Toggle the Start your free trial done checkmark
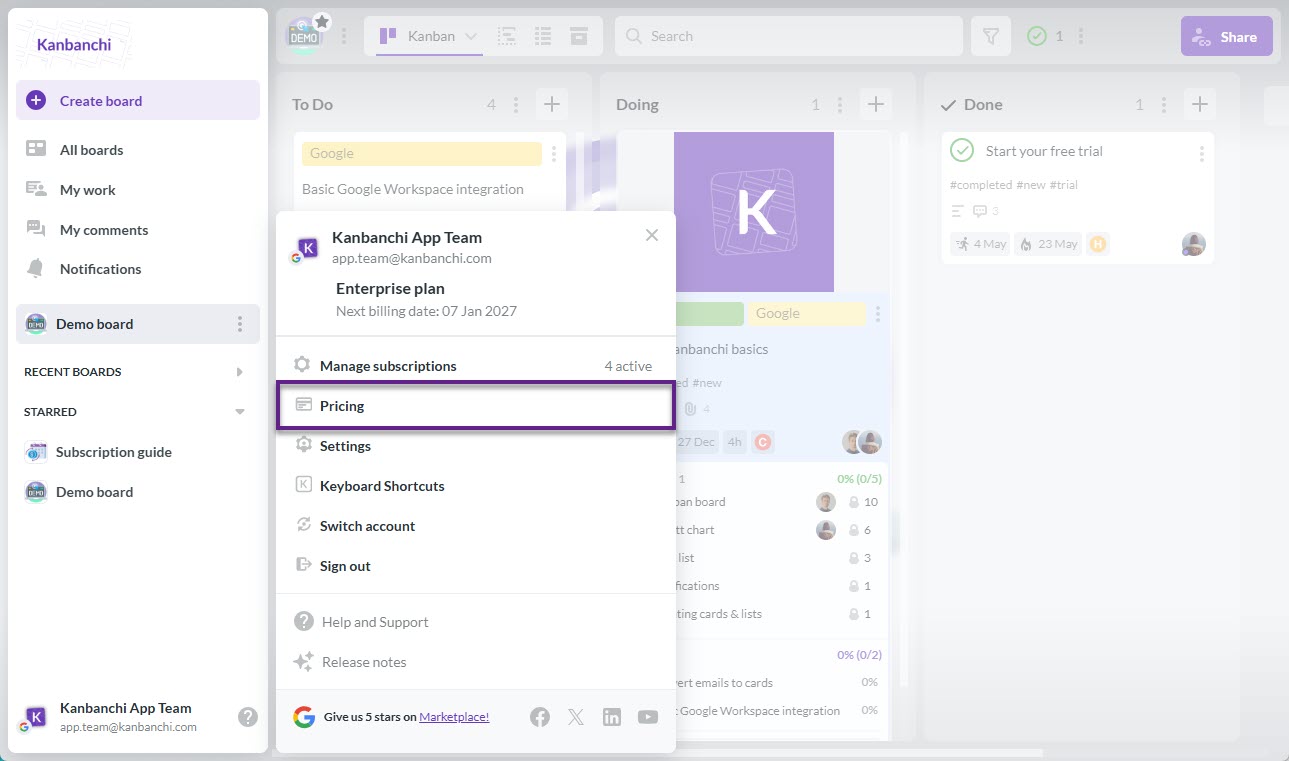1289x761 pixels. [x=962, y=151]
